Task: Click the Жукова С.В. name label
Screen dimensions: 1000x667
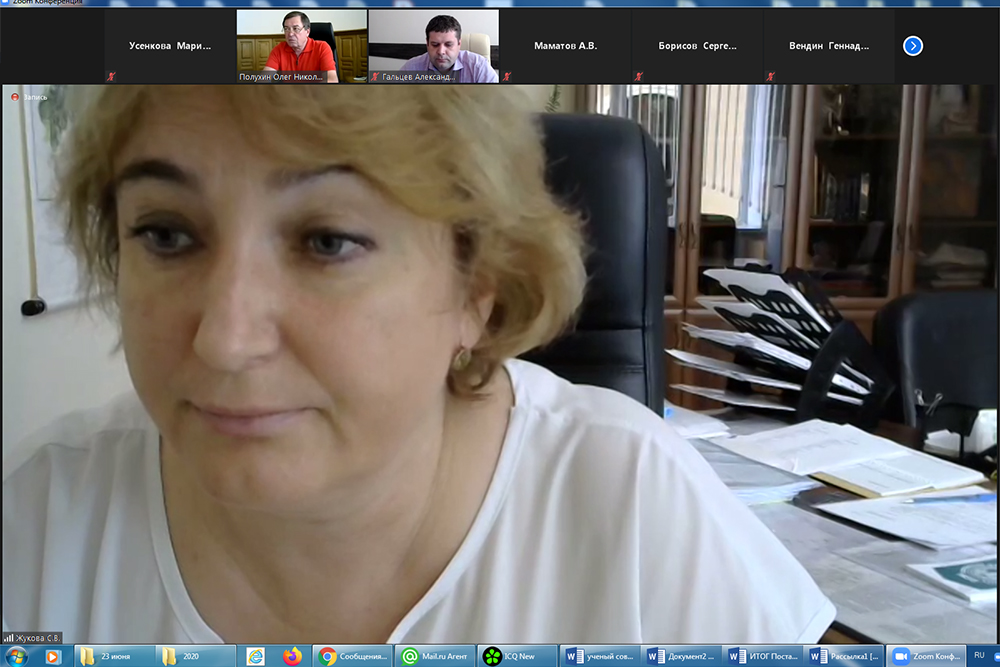Action: click(38, 638)
